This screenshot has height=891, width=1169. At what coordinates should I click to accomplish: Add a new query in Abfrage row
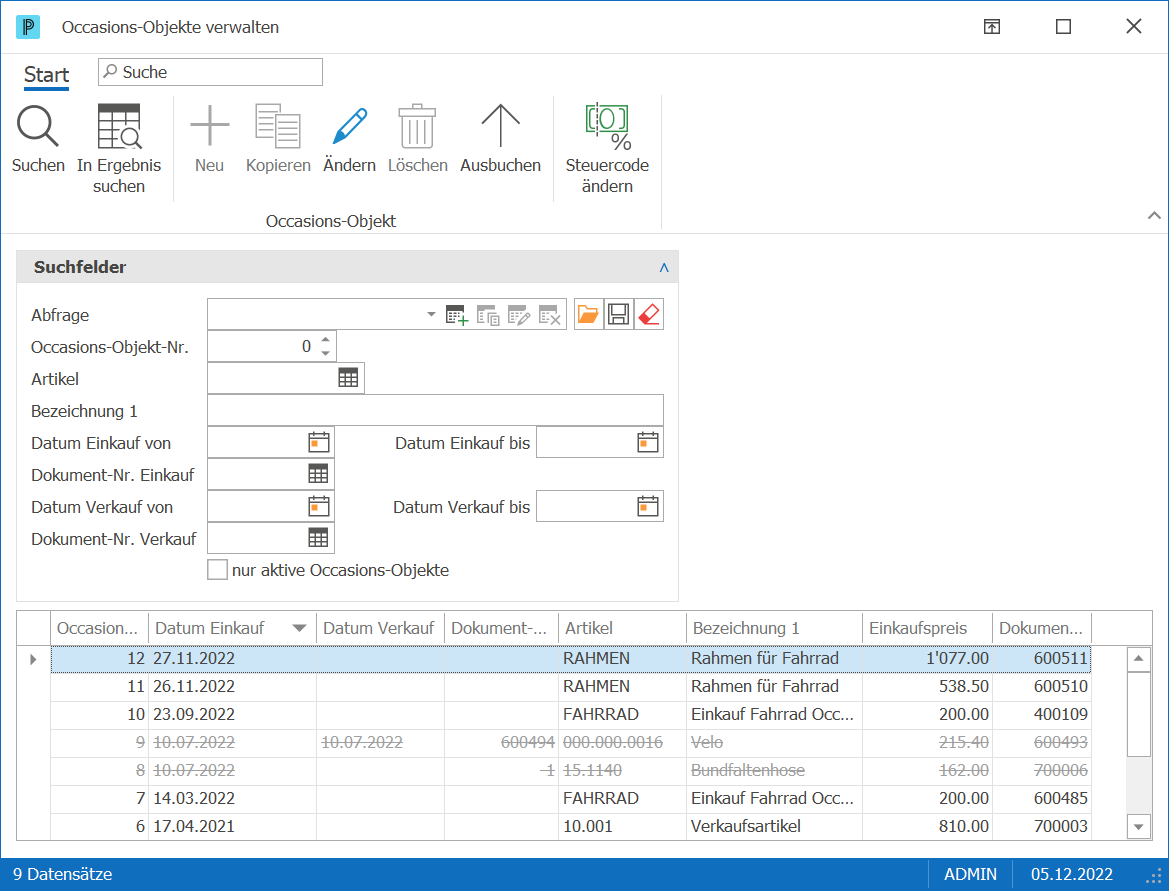(457, 315)
